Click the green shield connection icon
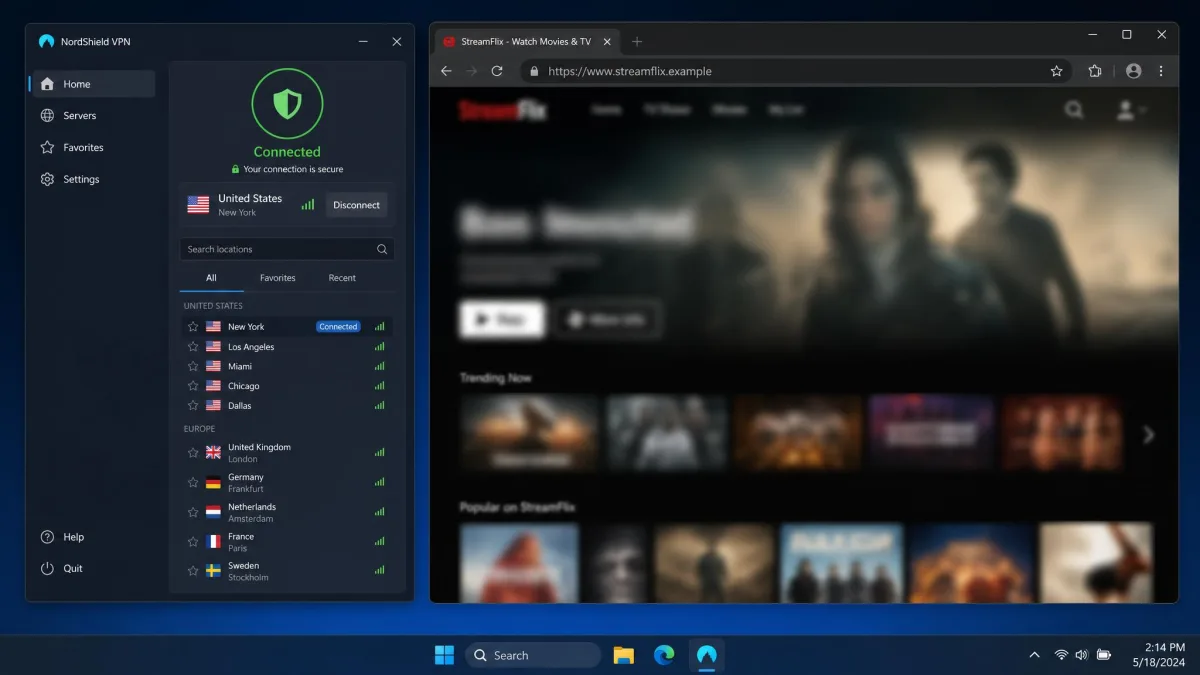Viewport: 1200px width, 675px height. click(x=287, y=102)
